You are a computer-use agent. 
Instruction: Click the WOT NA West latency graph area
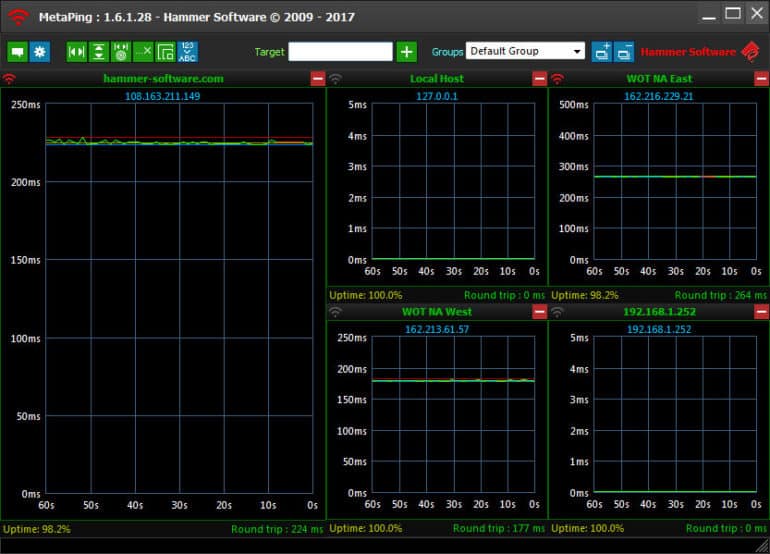453,415
